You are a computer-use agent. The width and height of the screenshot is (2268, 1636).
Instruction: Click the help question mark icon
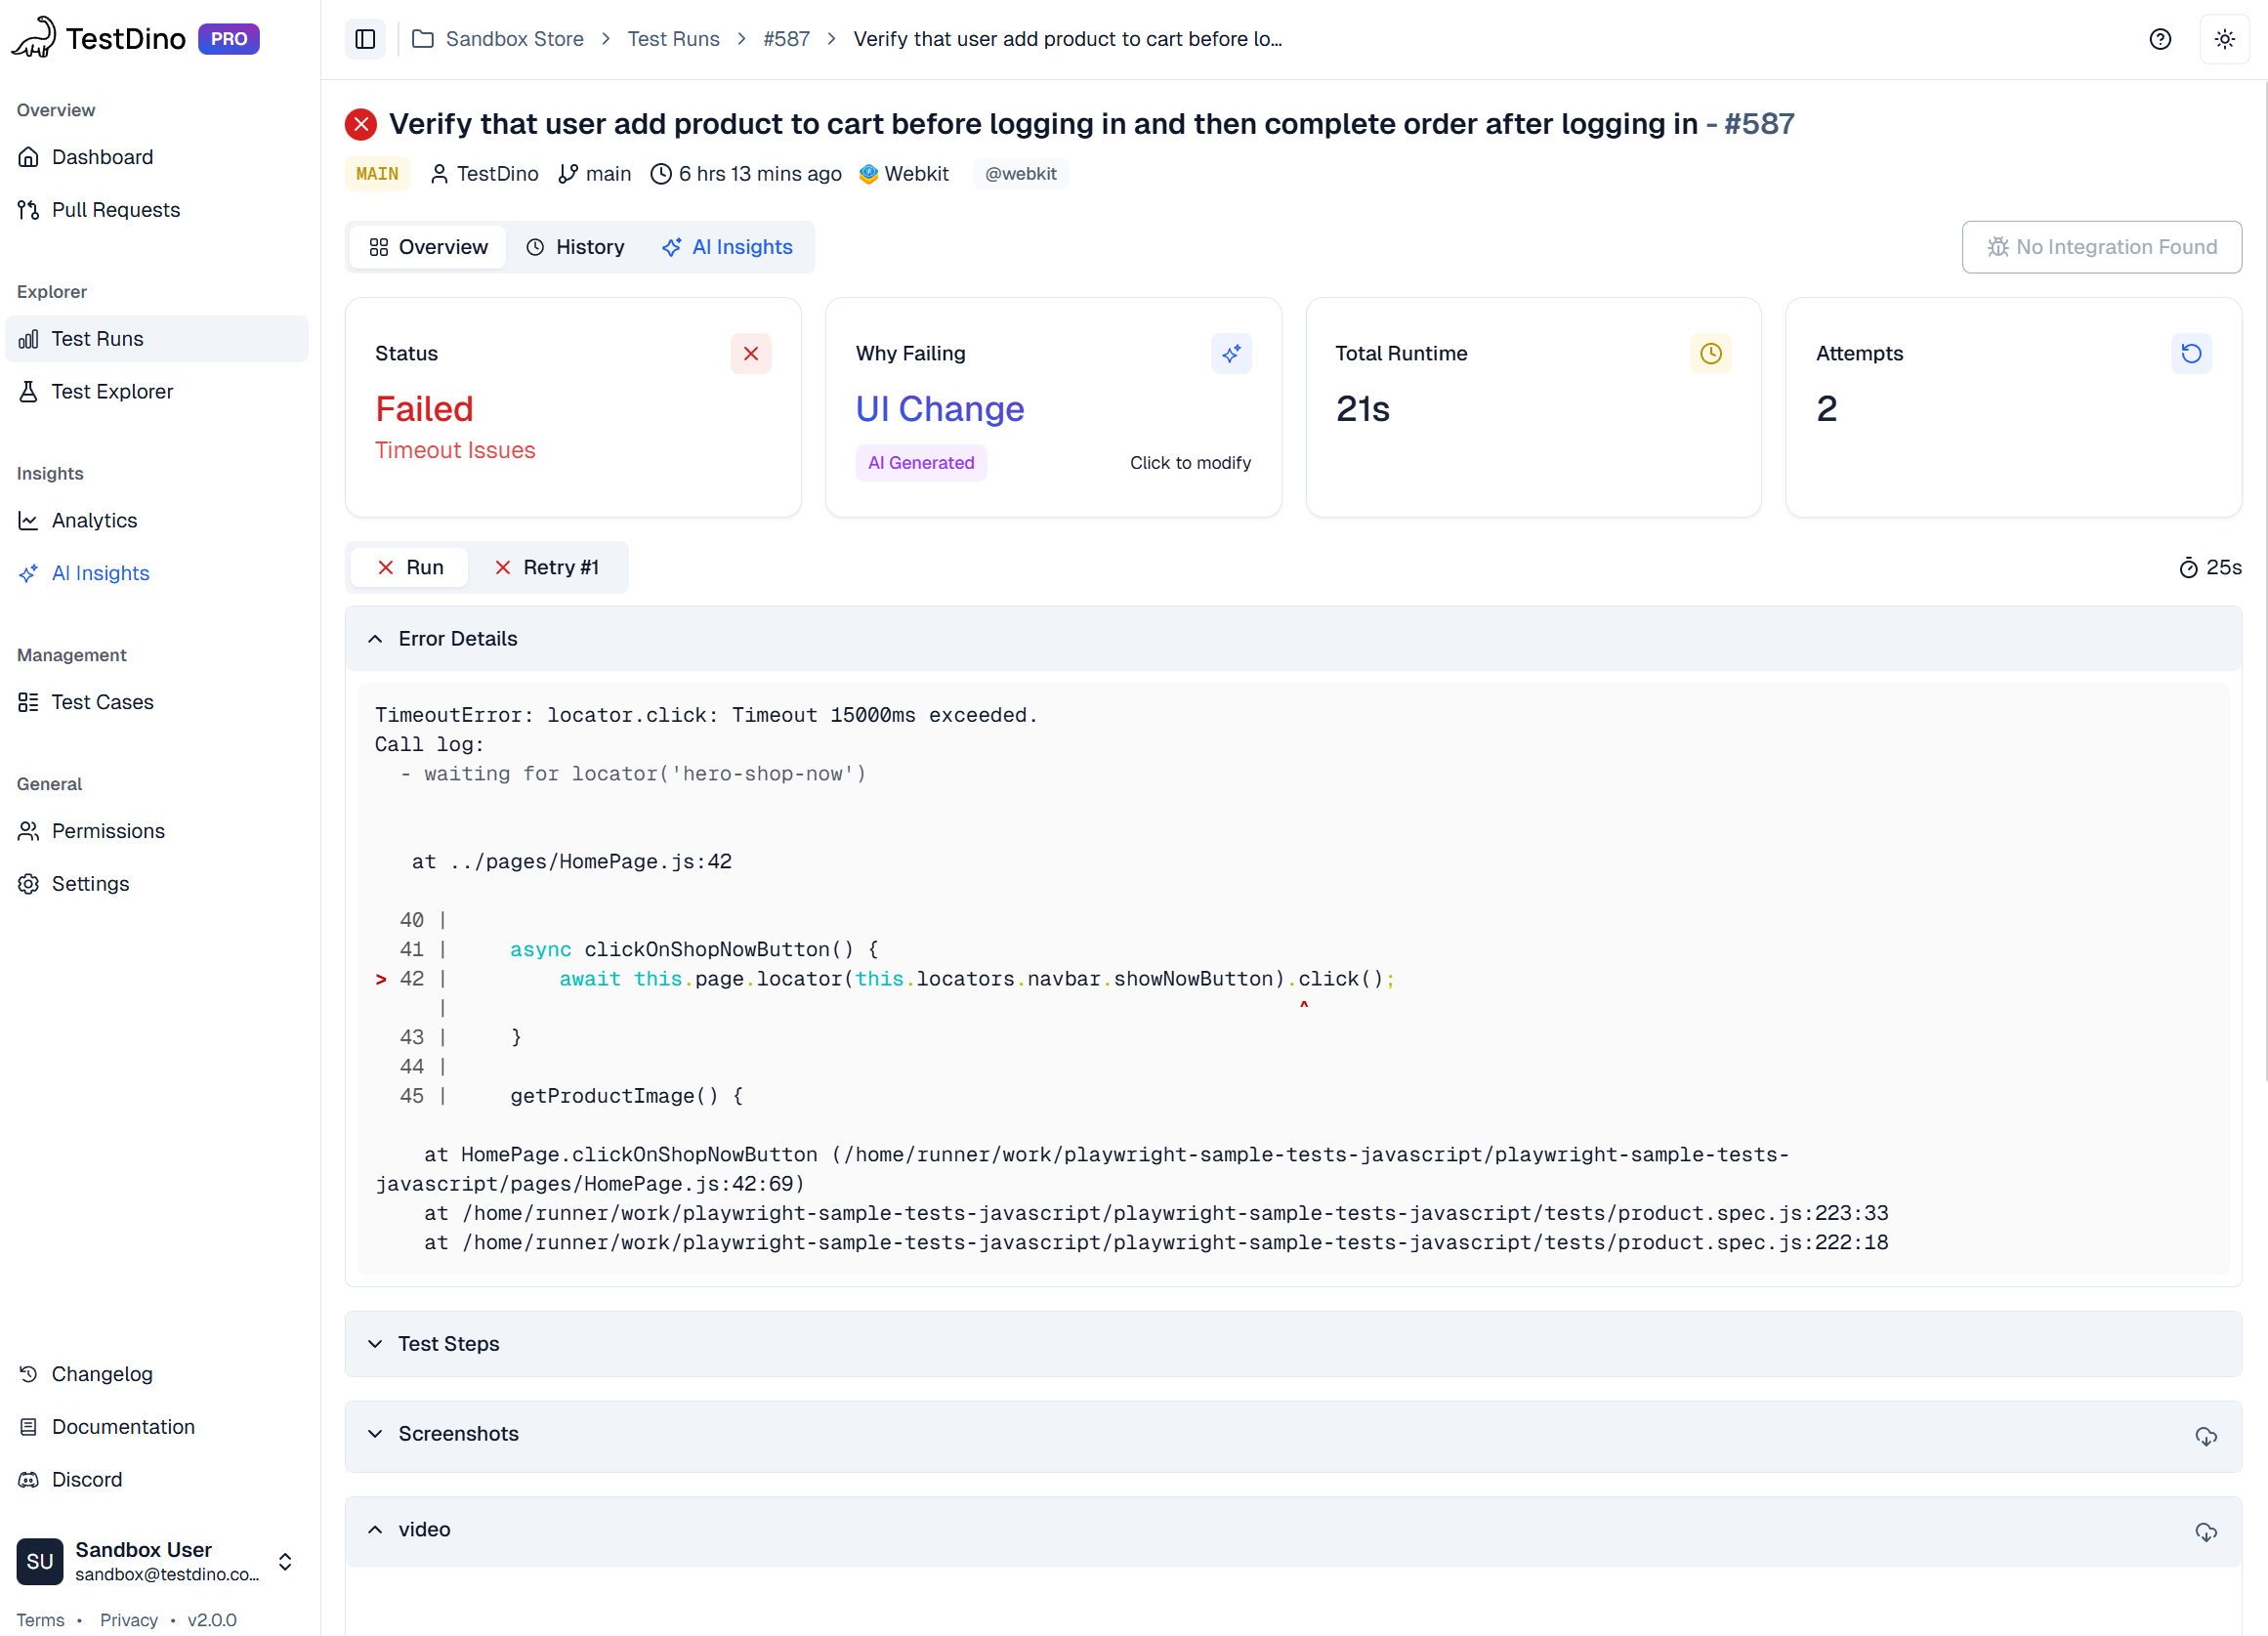(2160, 39)
